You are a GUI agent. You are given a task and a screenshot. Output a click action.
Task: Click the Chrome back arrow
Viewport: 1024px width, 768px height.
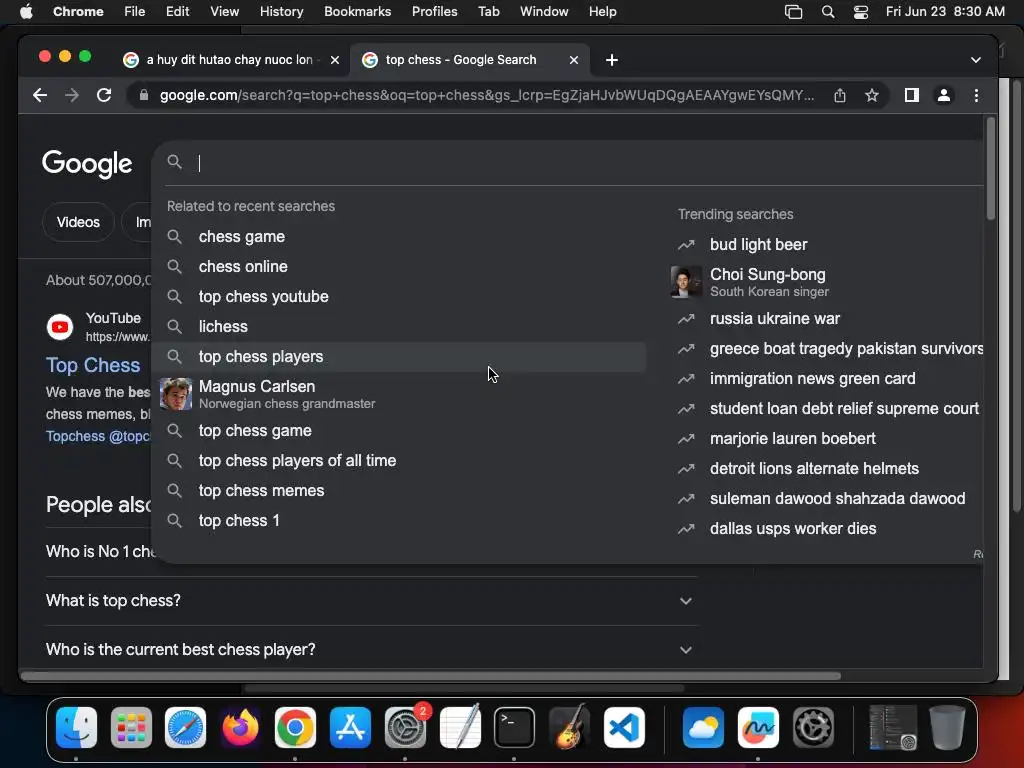coord(40,95)
